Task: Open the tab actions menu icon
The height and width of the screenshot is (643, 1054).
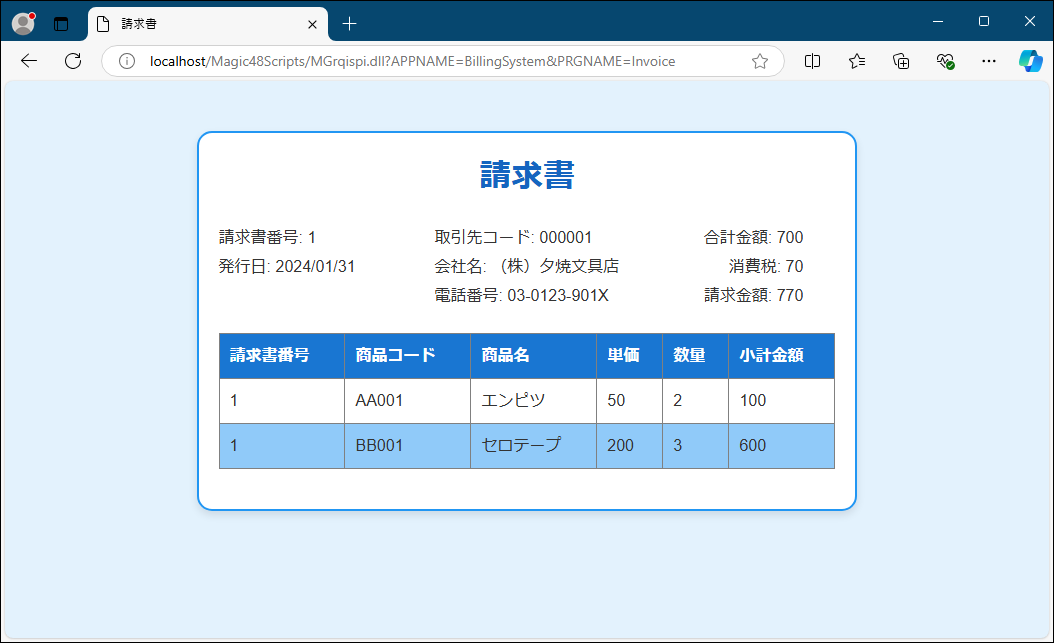Action: click(x=61, y=23)
